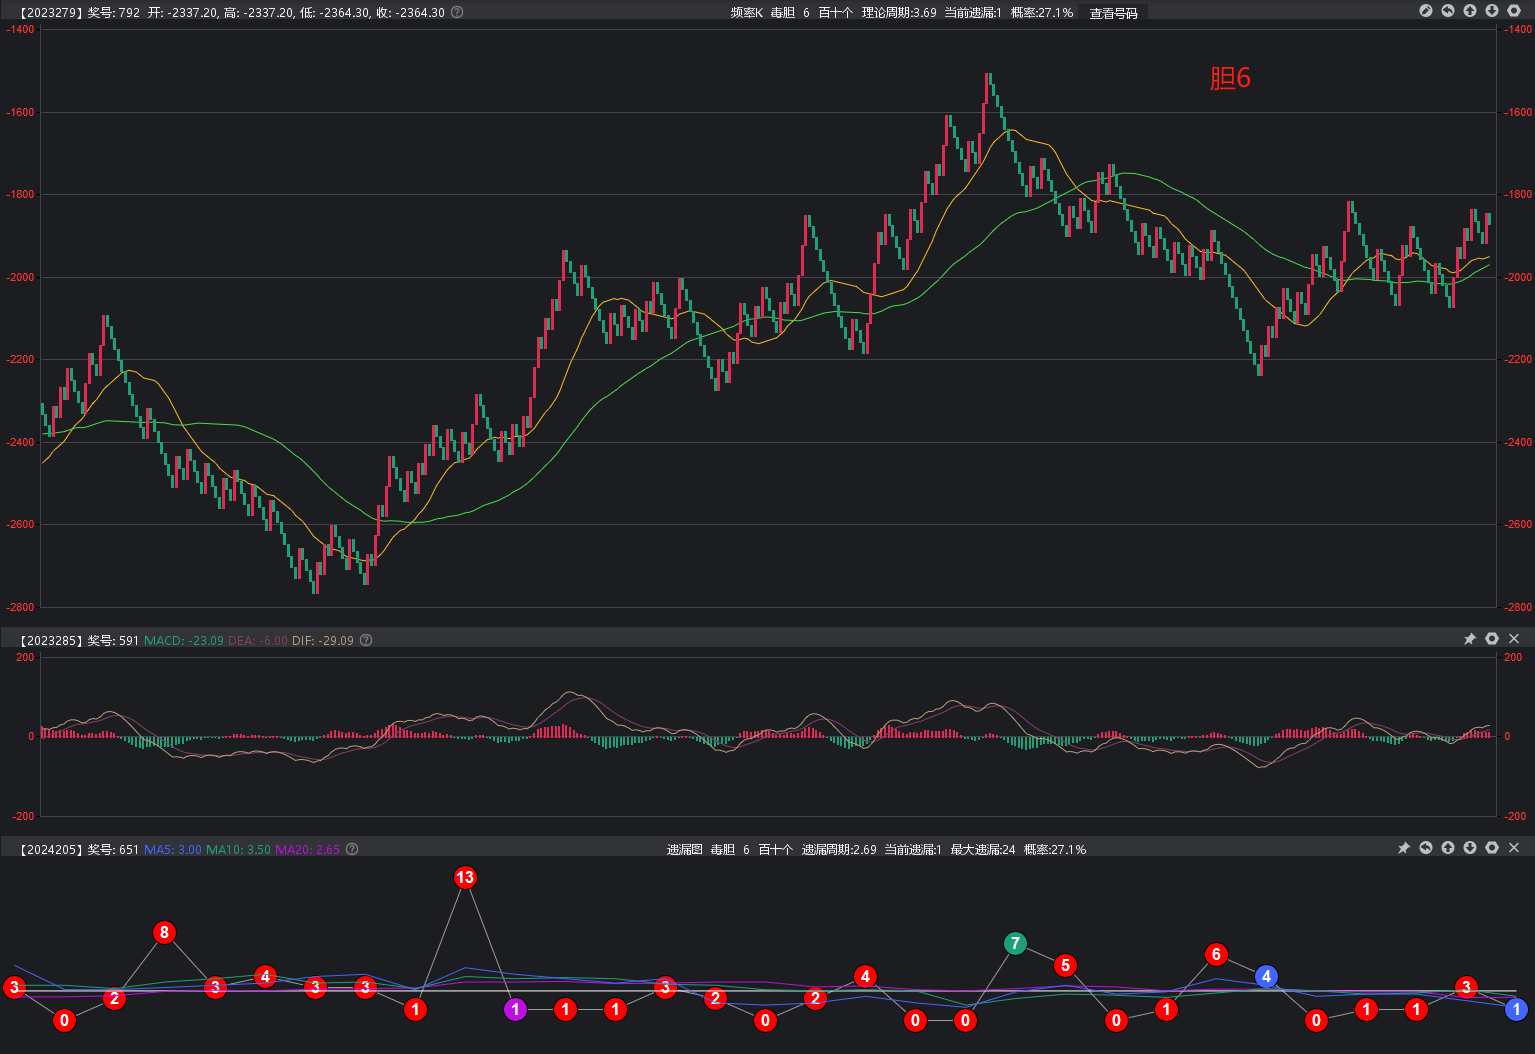Click help question icon beside MACD DIF value
This screenshot has height=1054, width=1535.
click(x=366, y=640)
